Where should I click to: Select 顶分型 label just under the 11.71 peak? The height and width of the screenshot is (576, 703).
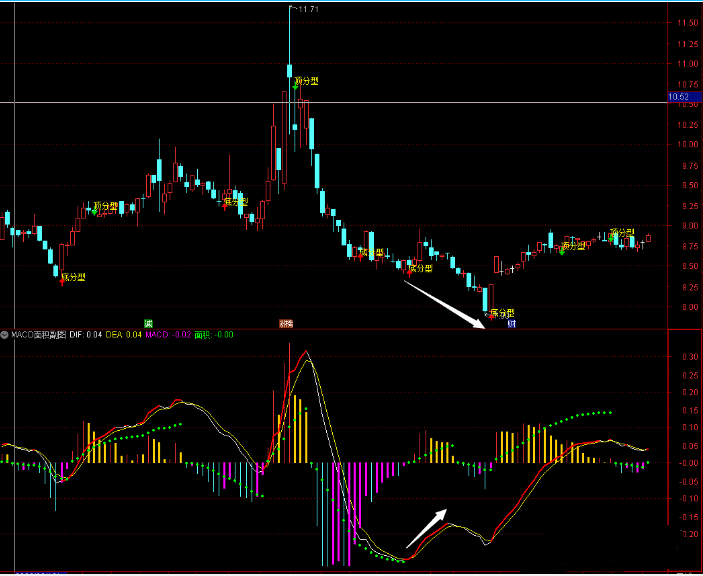307,81
